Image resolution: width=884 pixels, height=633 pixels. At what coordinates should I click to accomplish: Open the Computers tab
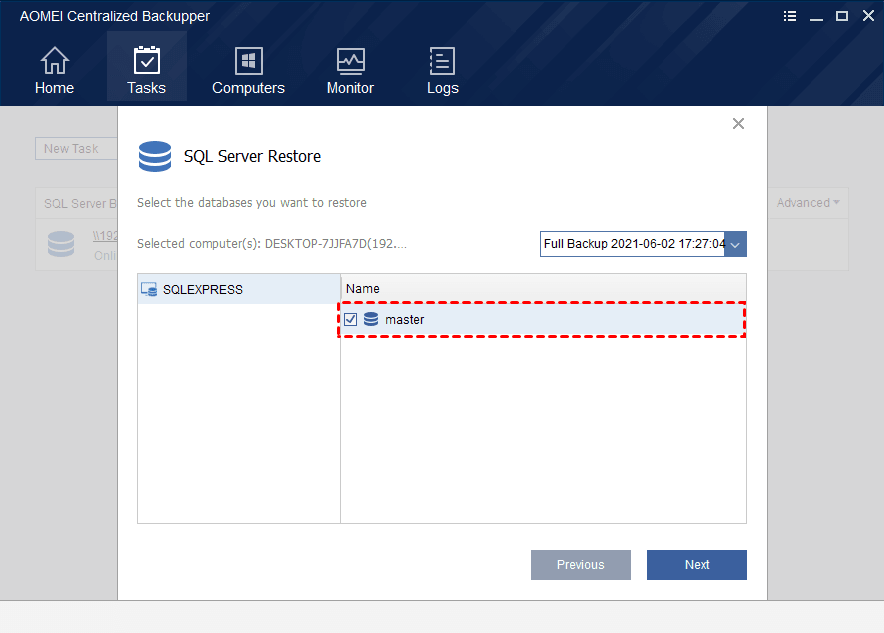coord(248,70)
